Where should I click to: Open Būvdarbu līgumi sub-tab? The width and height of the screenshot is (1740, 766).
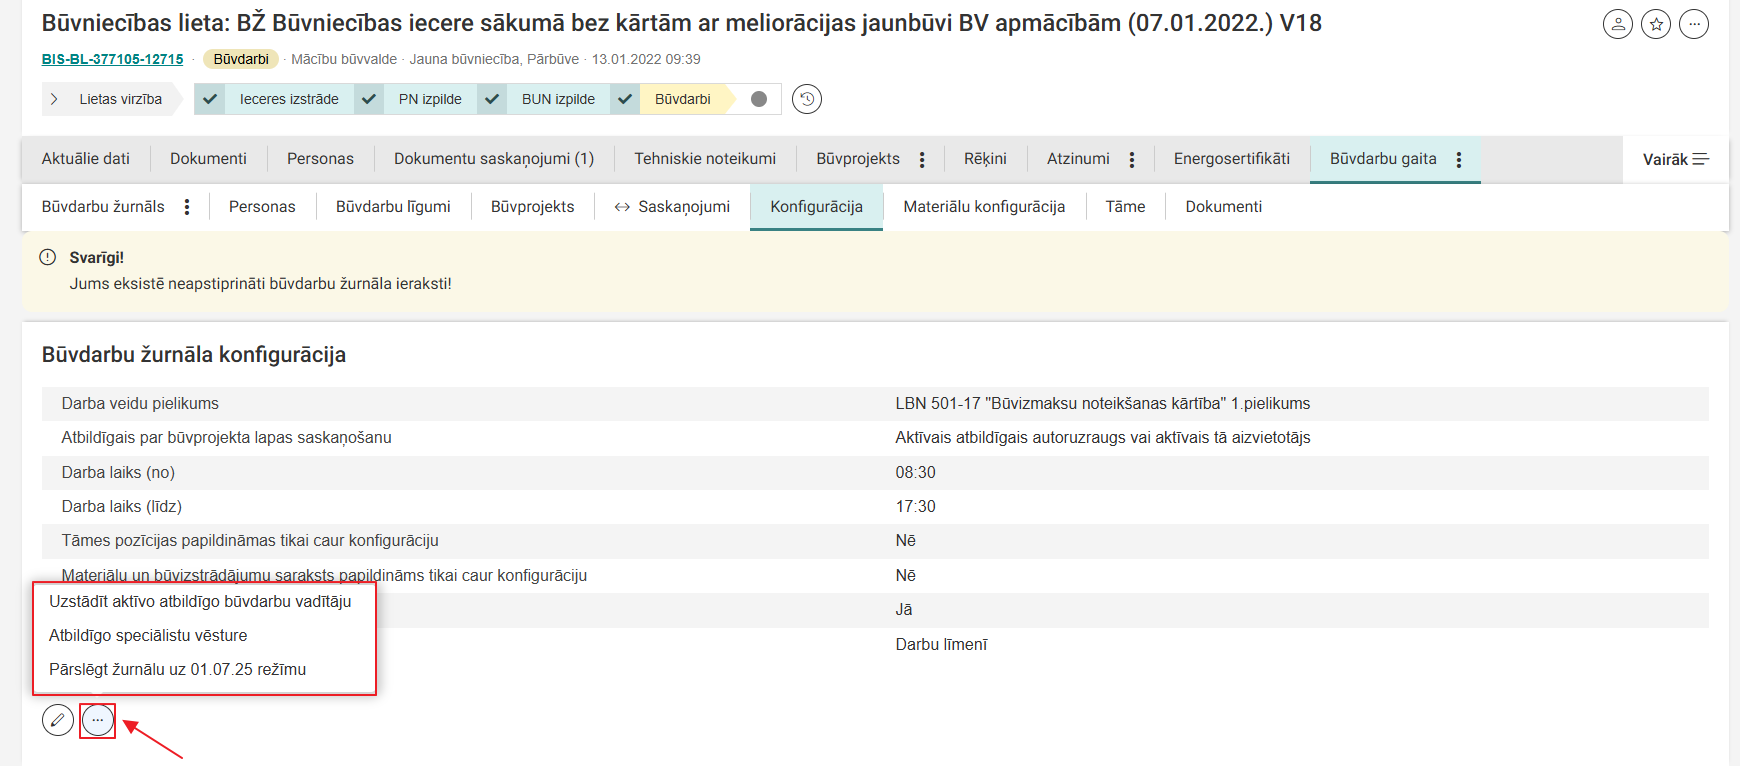pos(393,207)
